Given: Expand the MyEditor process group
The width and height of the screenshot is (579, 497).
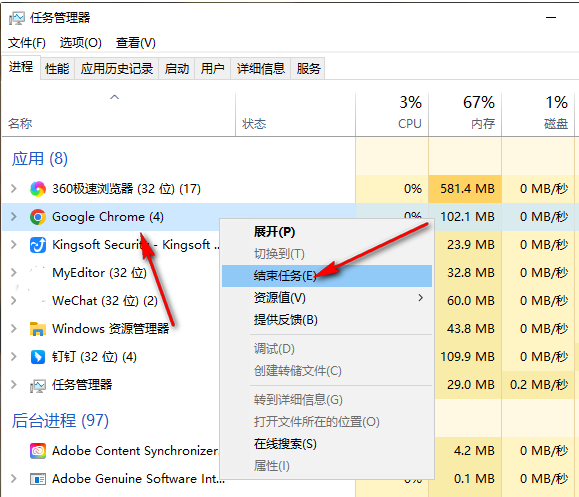Looking at the screenshot, I should [14, 273].
